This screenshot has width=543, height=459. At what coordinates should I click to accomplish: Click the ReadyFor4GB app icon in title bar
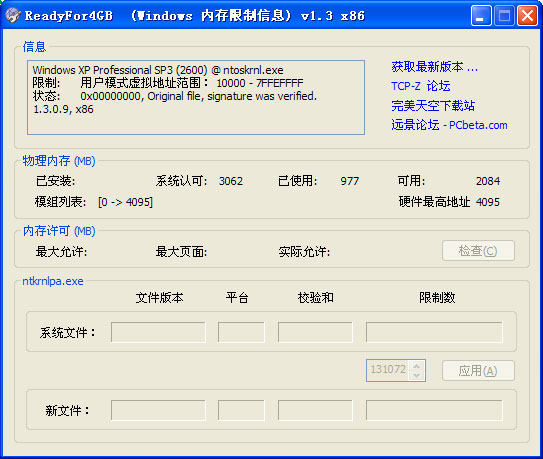pyautogui.click(x=13, y=15)
